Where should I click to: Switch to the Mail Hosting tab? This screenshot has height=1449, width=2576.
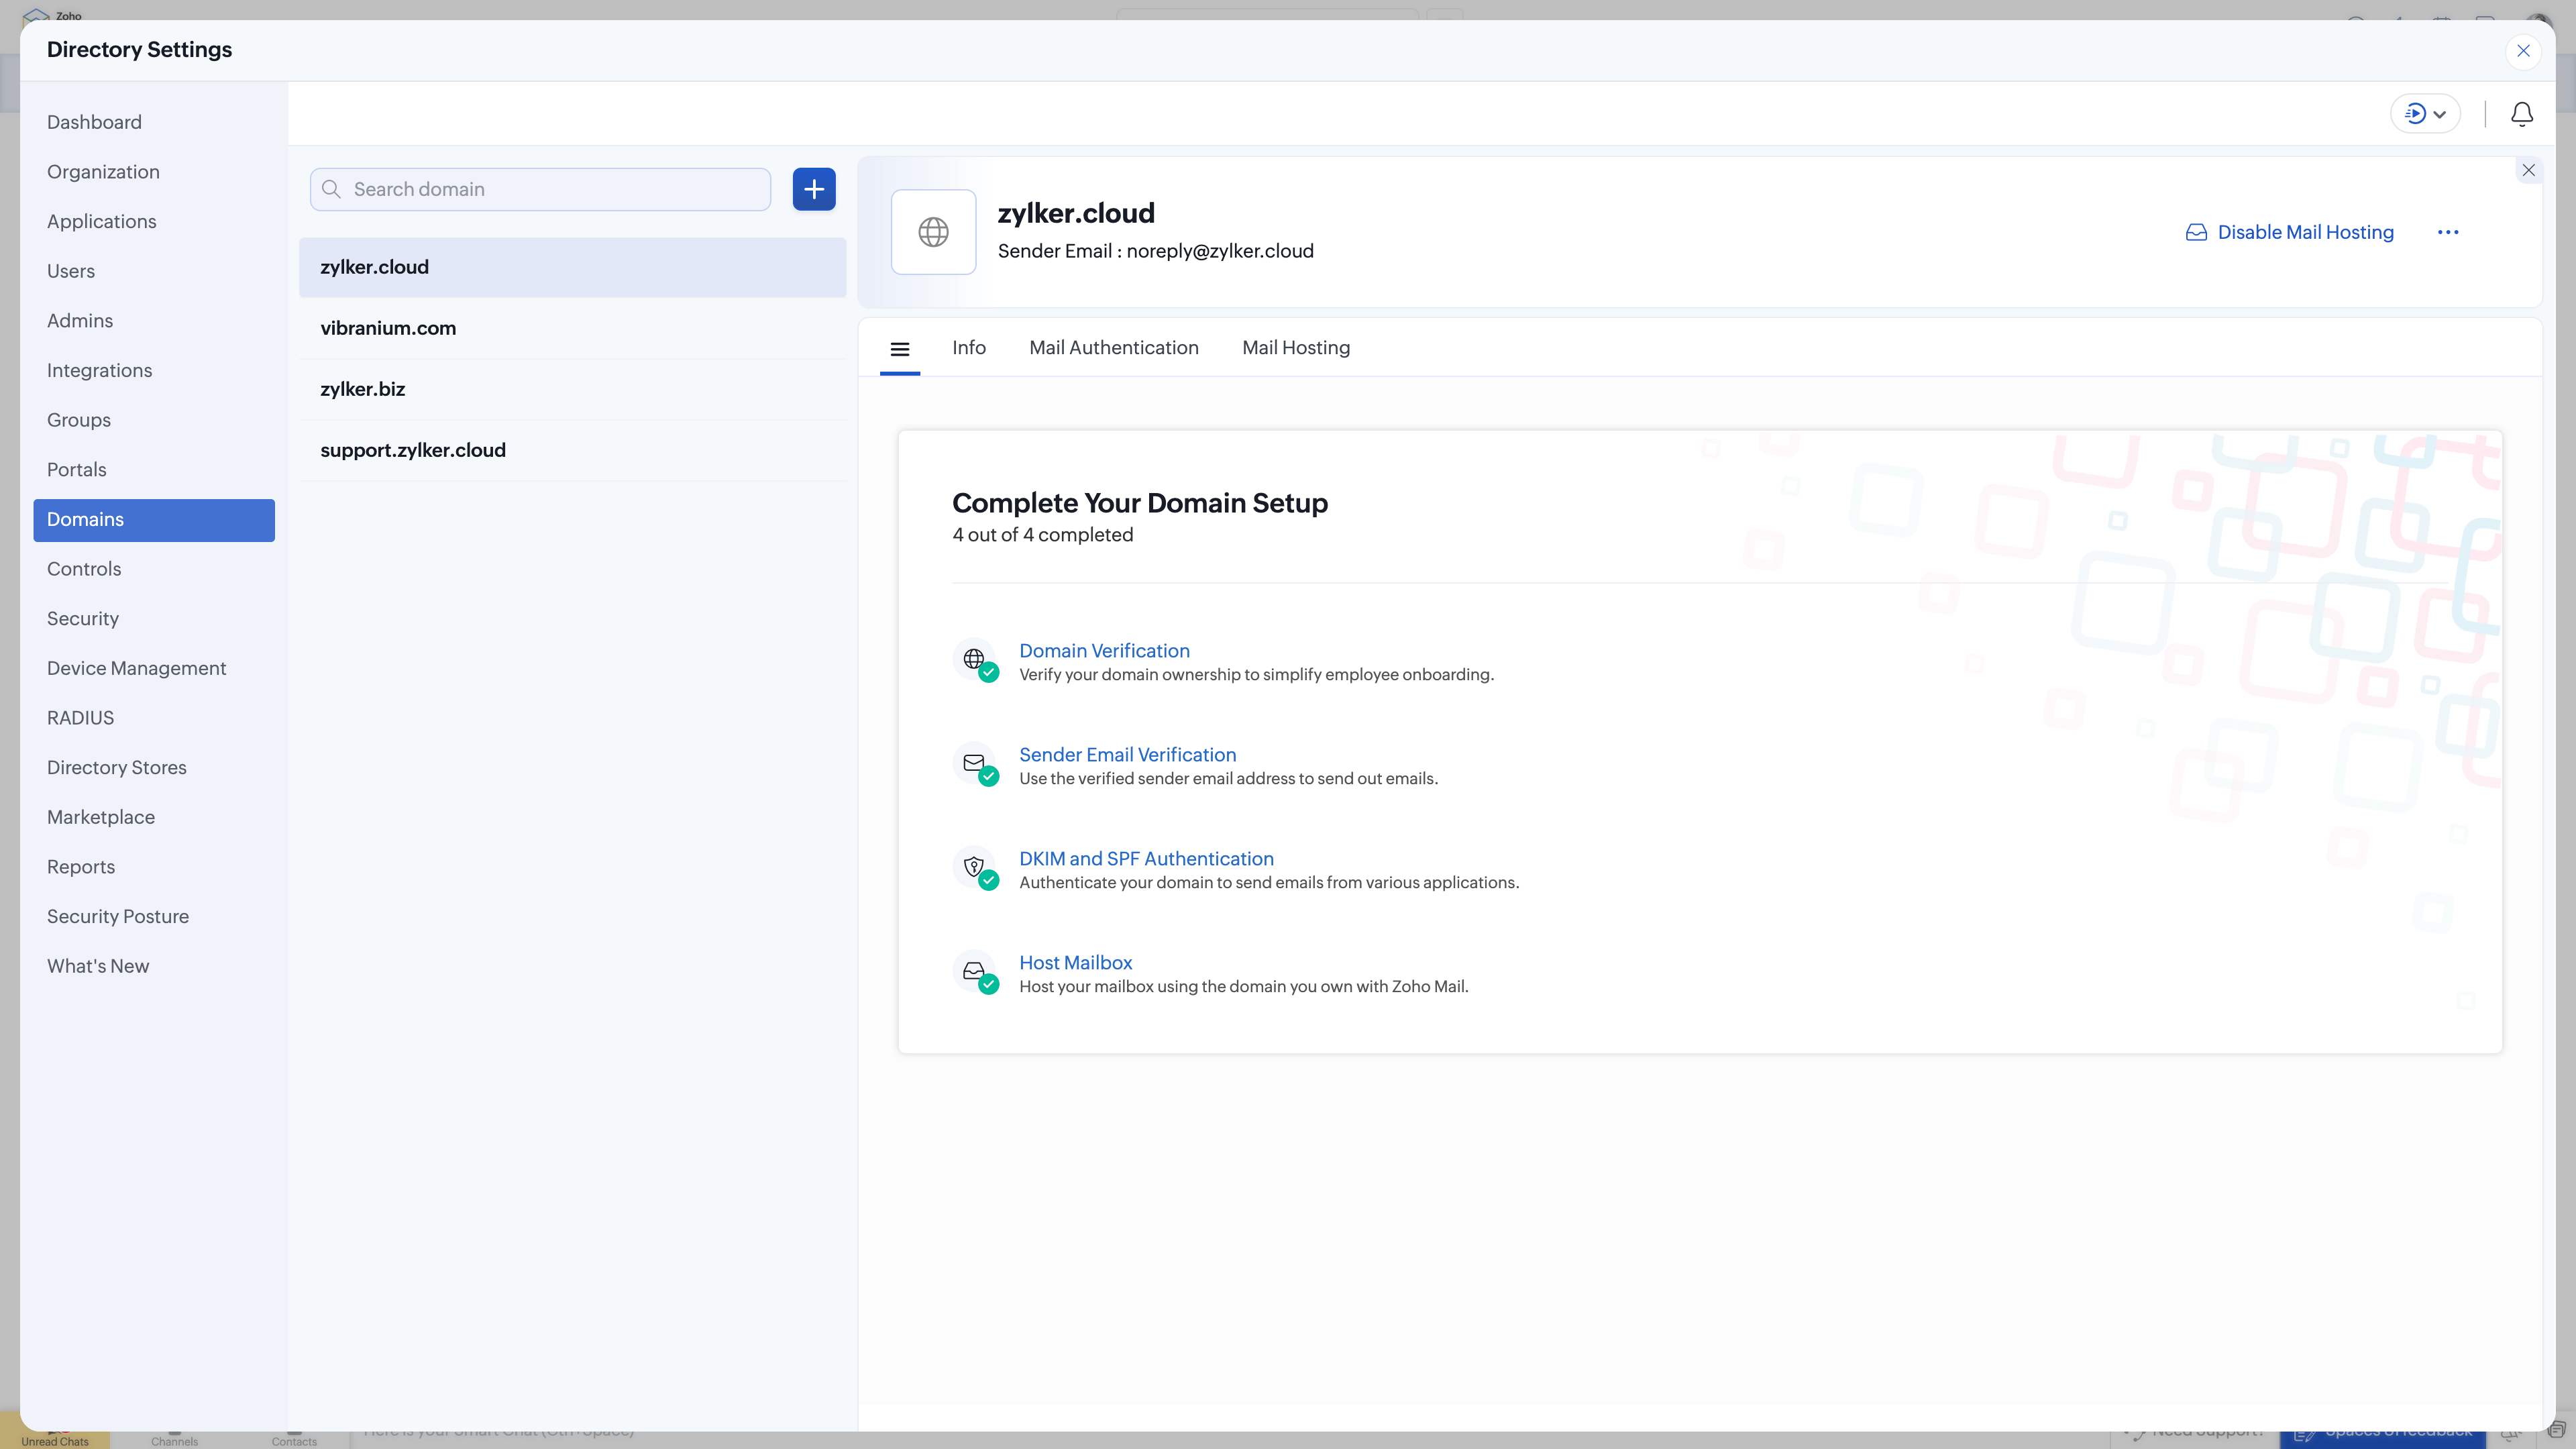[1295, 348]
